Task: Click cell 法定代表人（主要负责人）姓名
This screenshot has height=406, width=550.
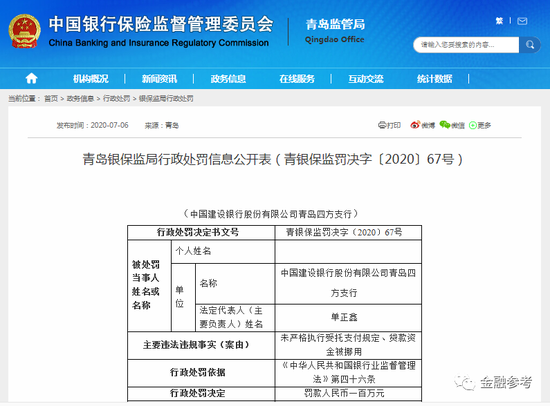Action: [235, 317]
